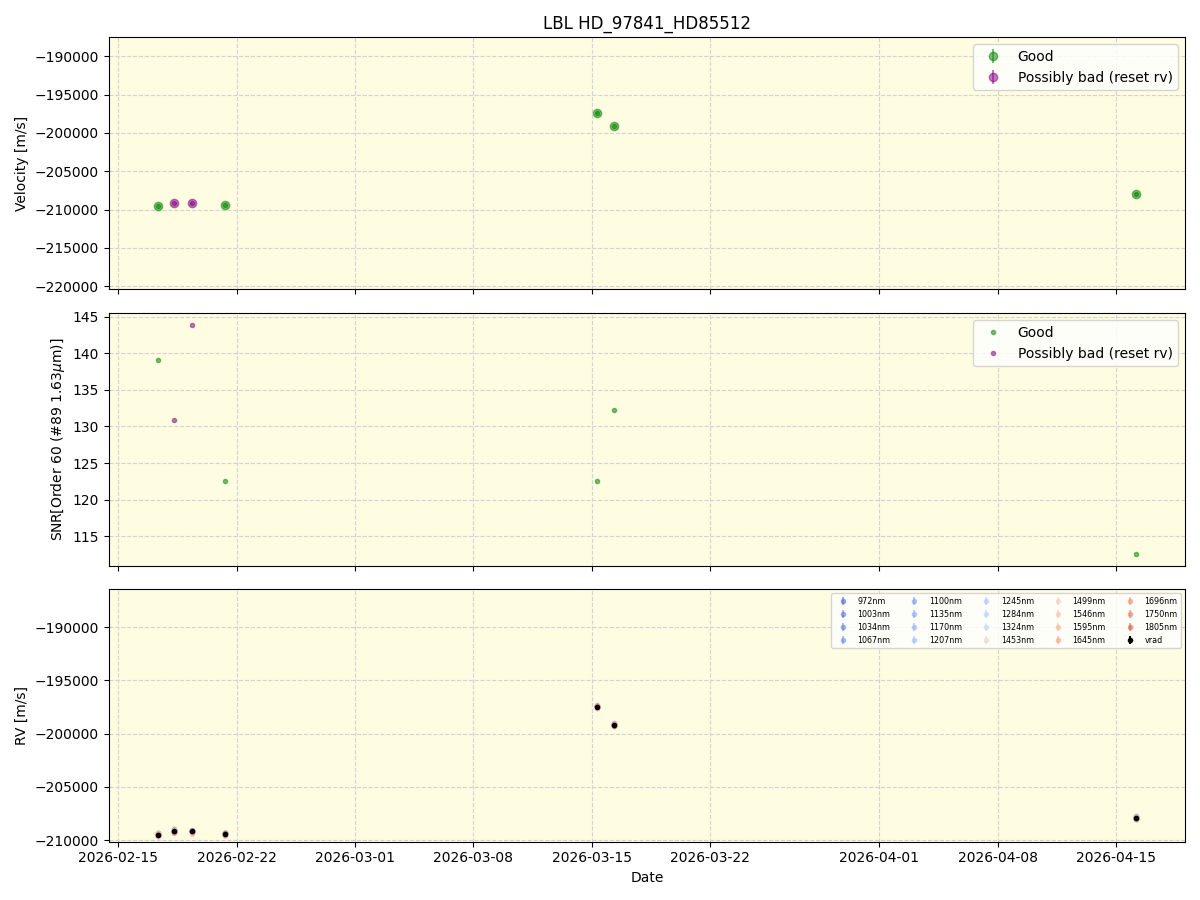Click the 1135nm legend entry
The width and height of the screenshot is (1200, 900).
(x=936, y=614)
